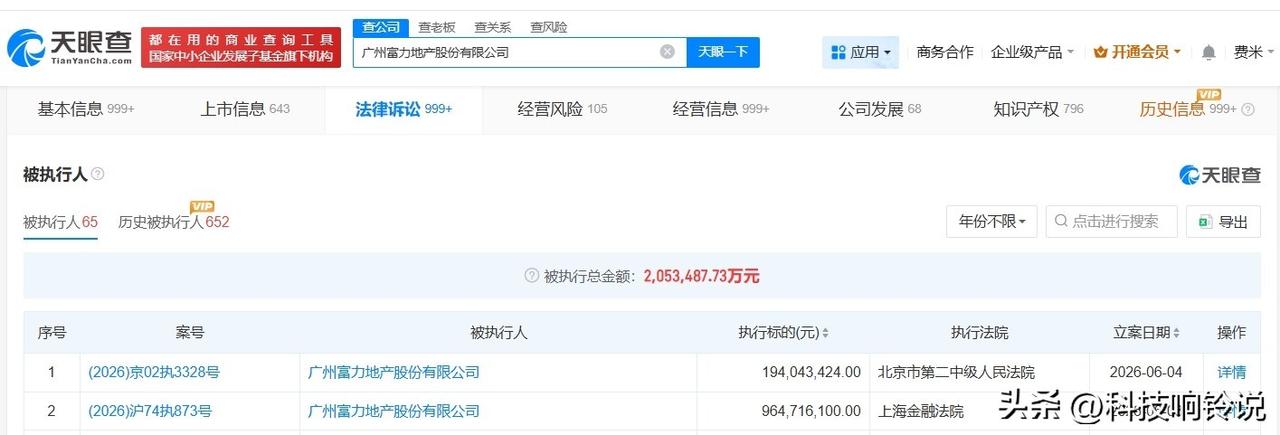Open company link in row 2 被执行人 column

[x=394, y=411]
